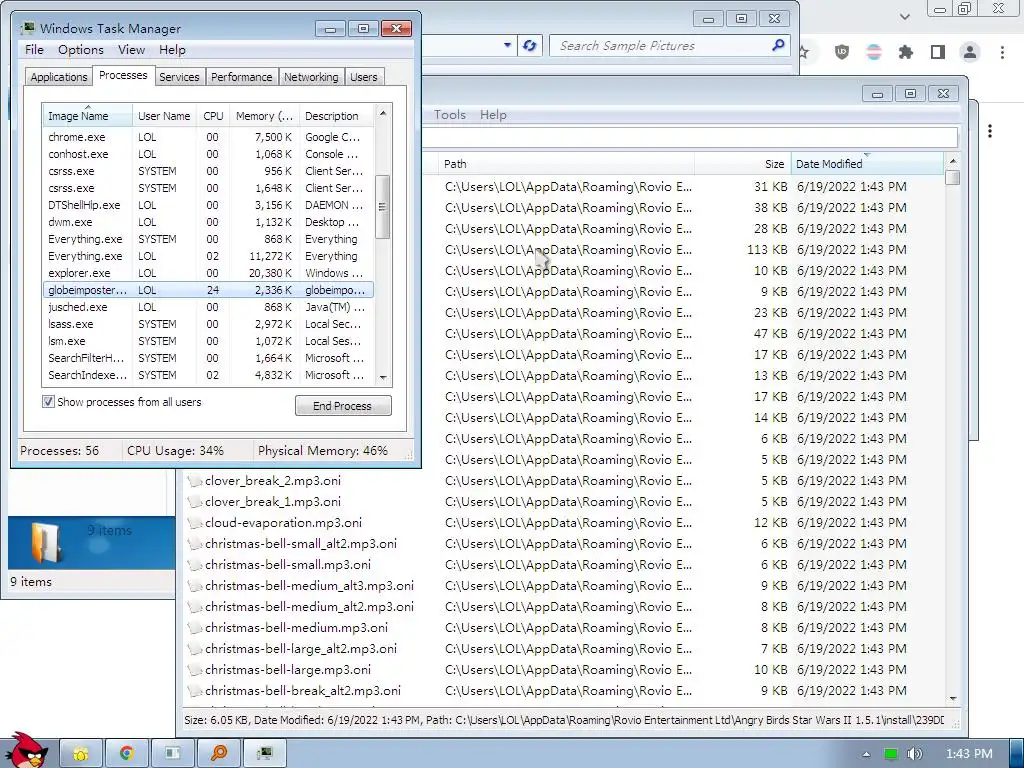Image resolution: width=1024 pixels, height=768 pixels.
Task: Click Chrome extensions puzzle icon
Action: click(905, 52)
